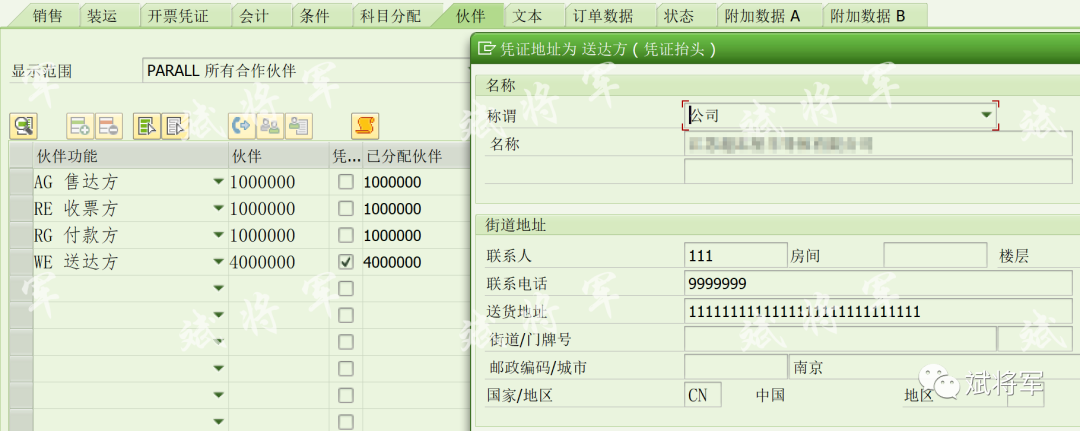1080x431 pixels.
Task: Open the dropdown in the second empty partner row
Action: coord(218,315)
